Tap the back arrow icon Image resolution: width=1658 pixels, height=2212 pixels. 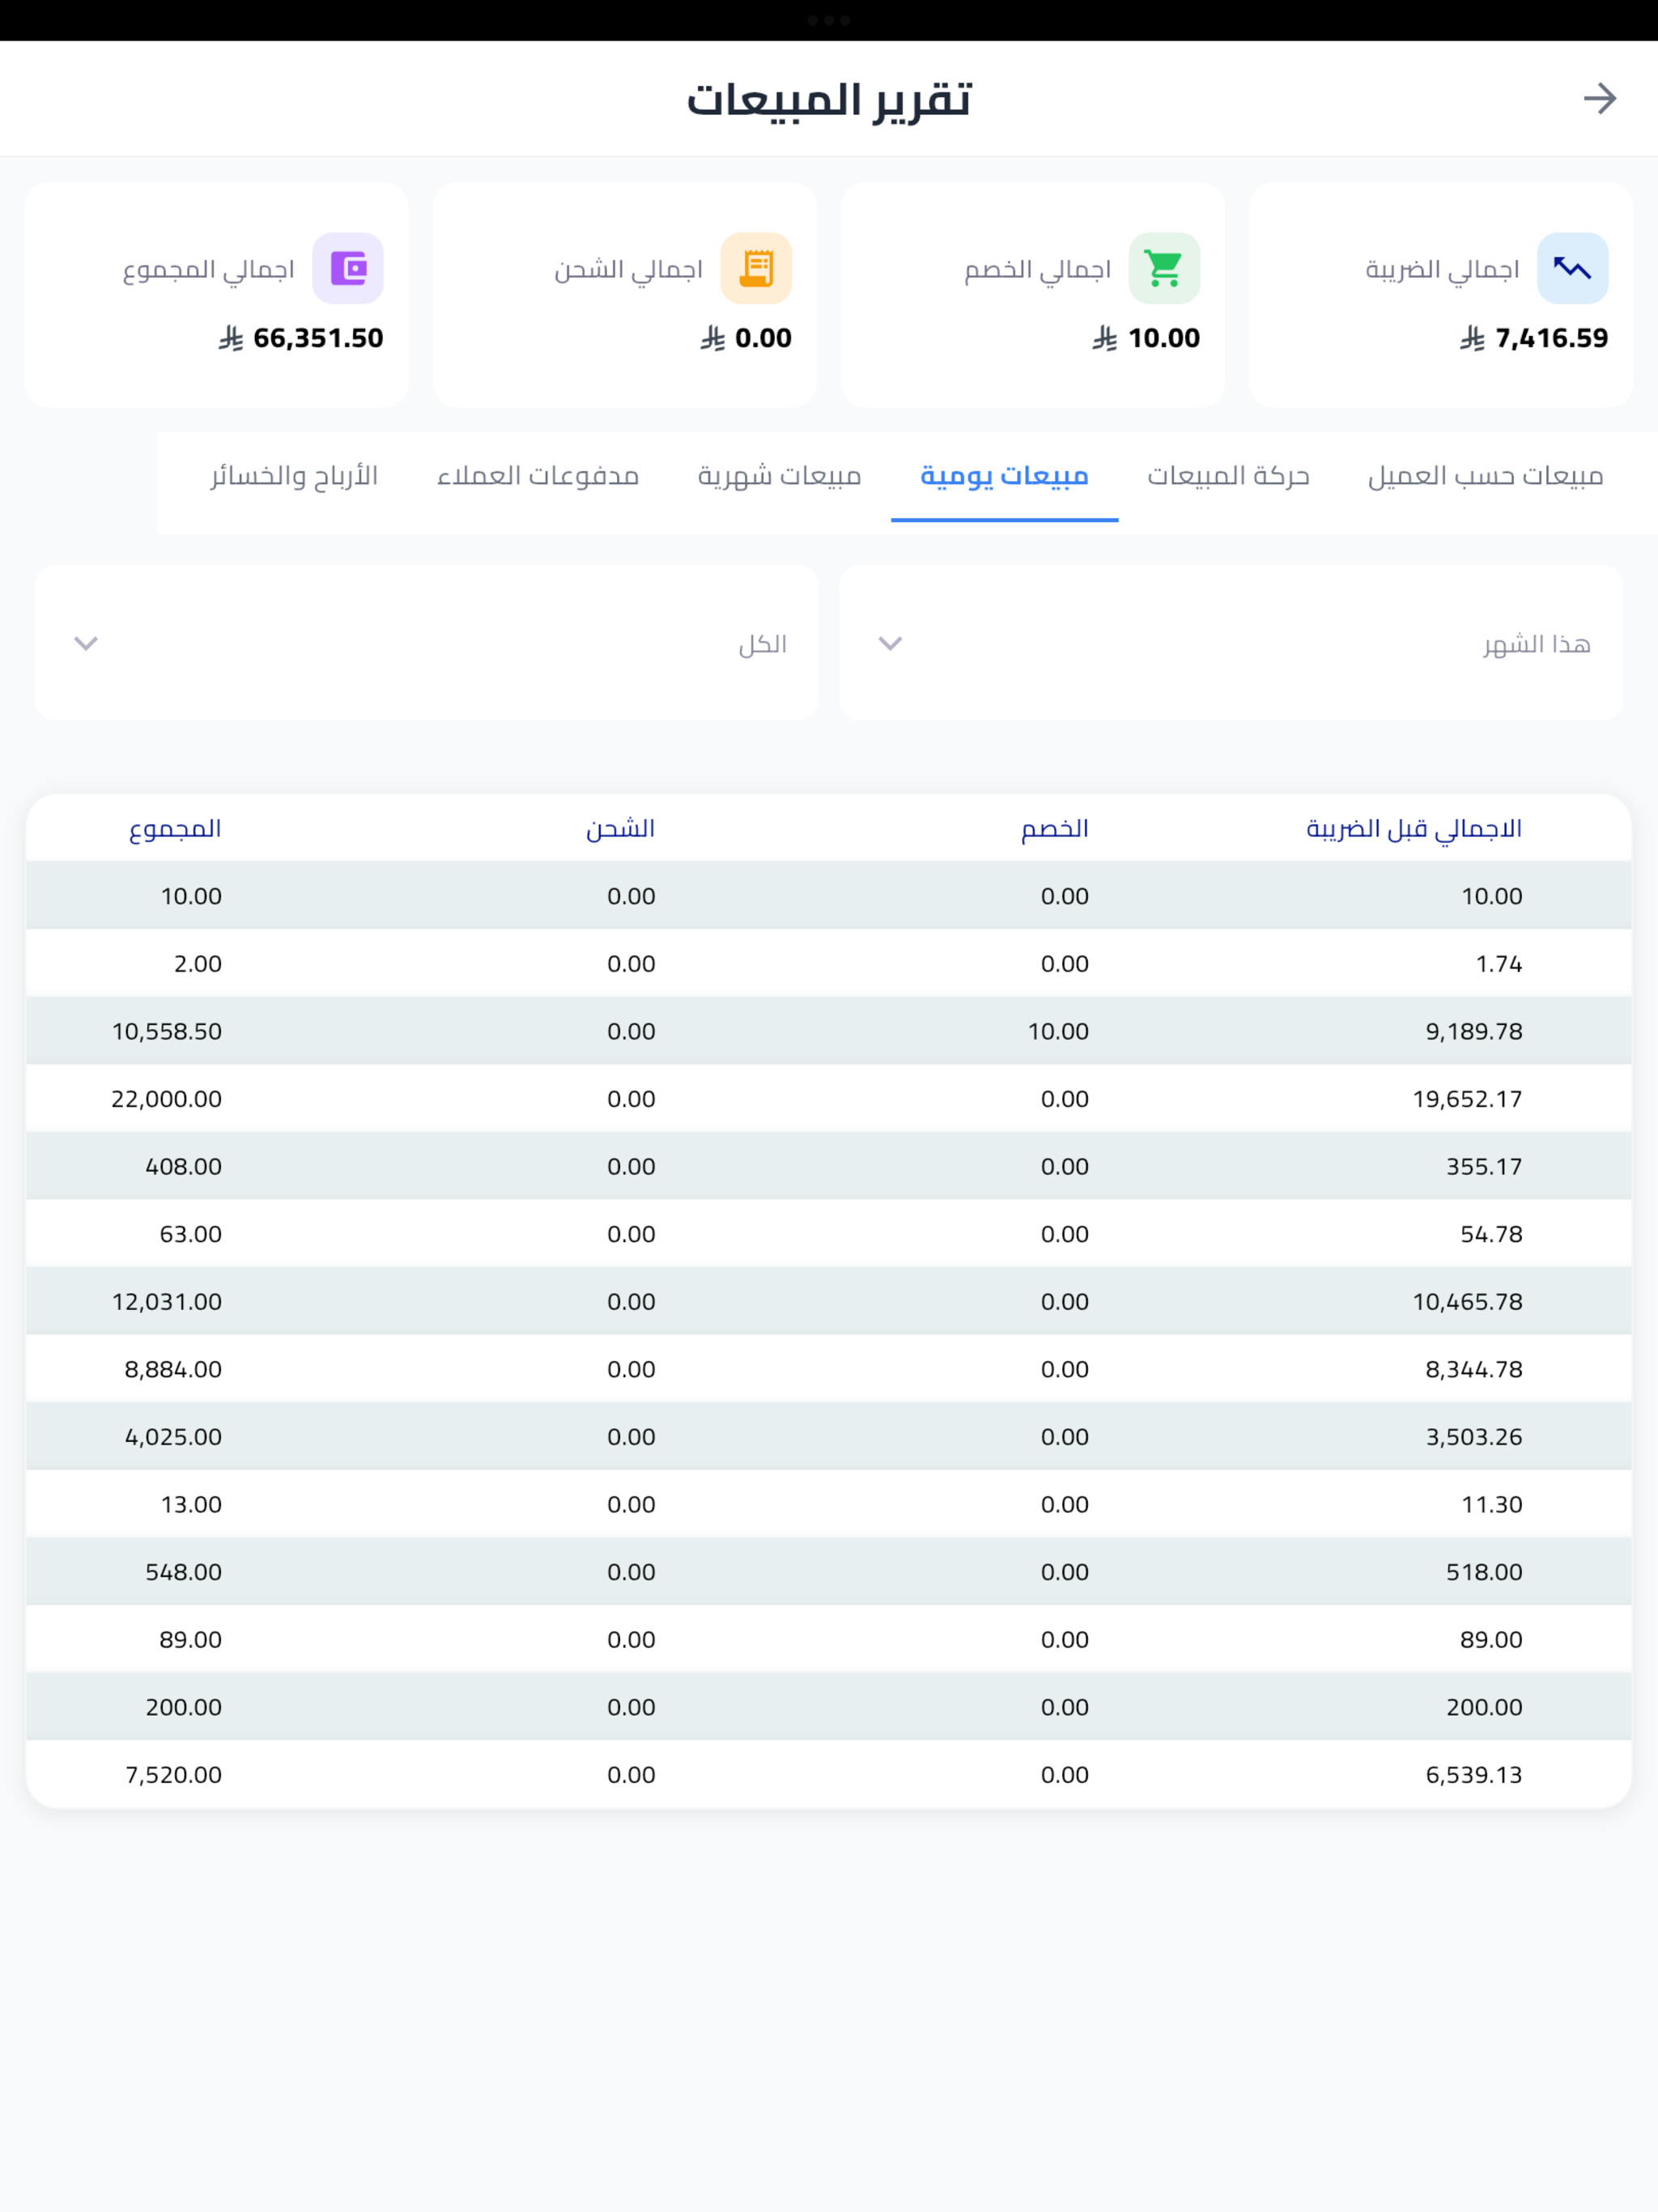(x=1600, y=98)
